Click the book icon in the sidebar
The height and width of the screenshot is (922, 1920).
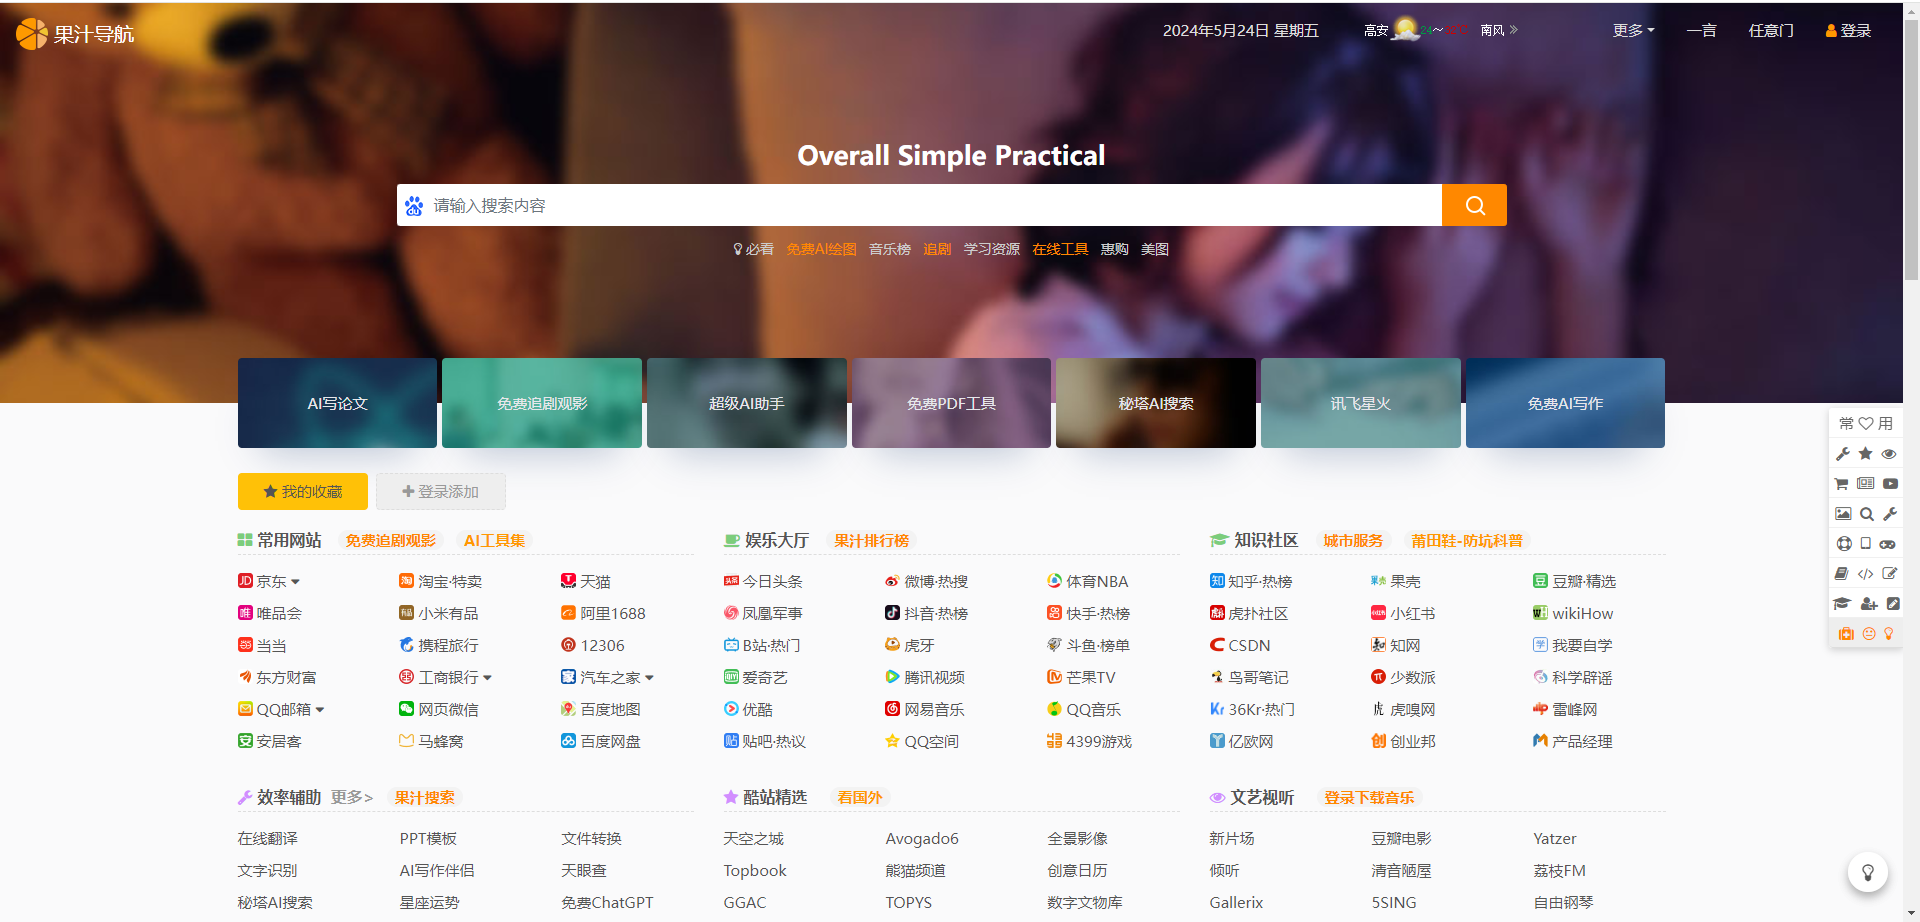pyautogui.click(x=1842, y=574)
